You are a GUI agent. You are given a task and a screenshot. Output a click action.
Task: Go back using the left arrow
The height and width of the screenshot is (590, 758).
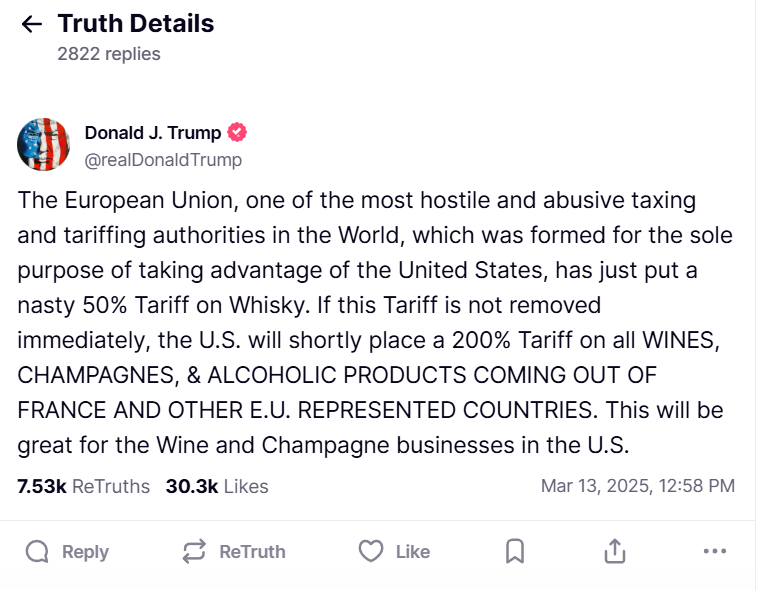click(x=32, y=24)
